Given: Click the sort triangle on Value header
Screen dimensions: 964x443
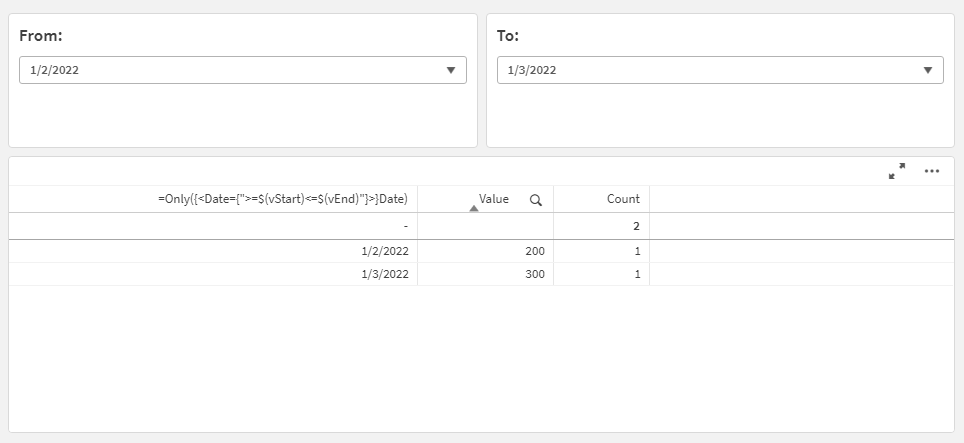Looking at the screenshot, I should [x=474, y=208].
